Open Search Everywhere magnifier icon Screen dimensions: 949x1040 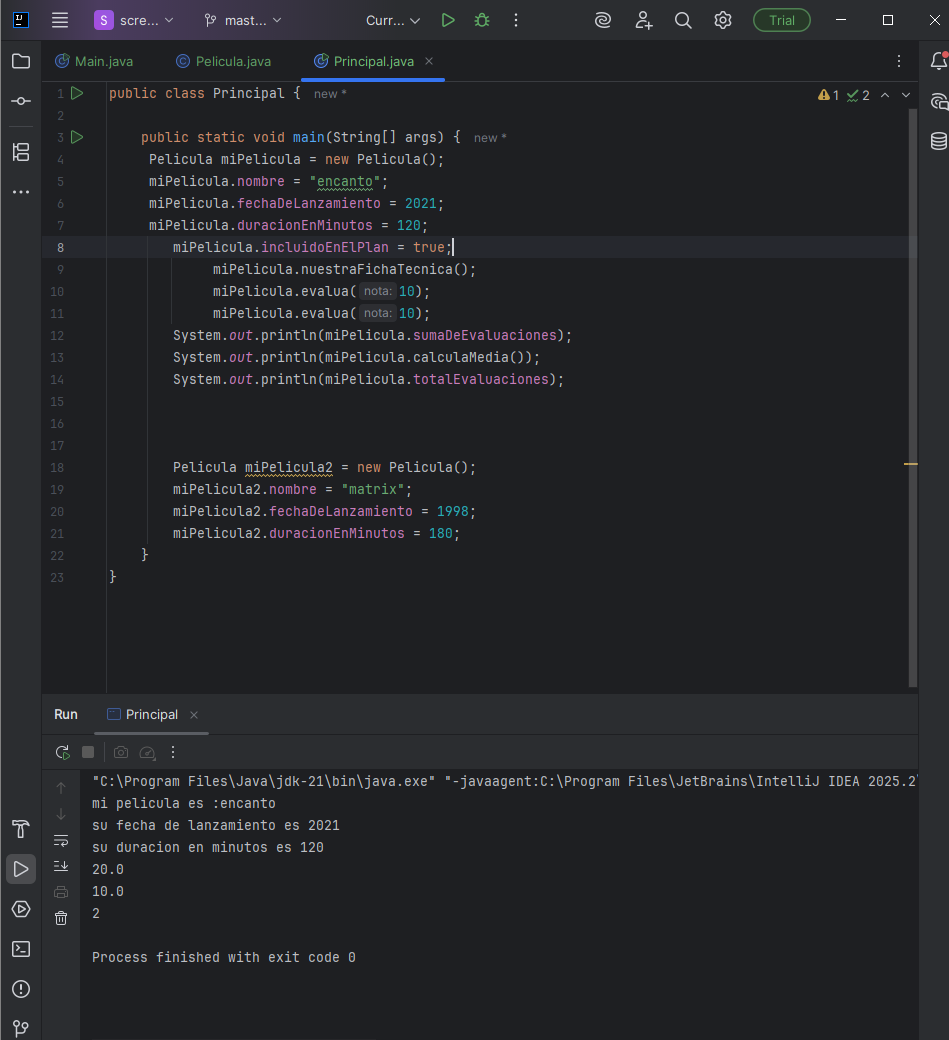[683, 20]
